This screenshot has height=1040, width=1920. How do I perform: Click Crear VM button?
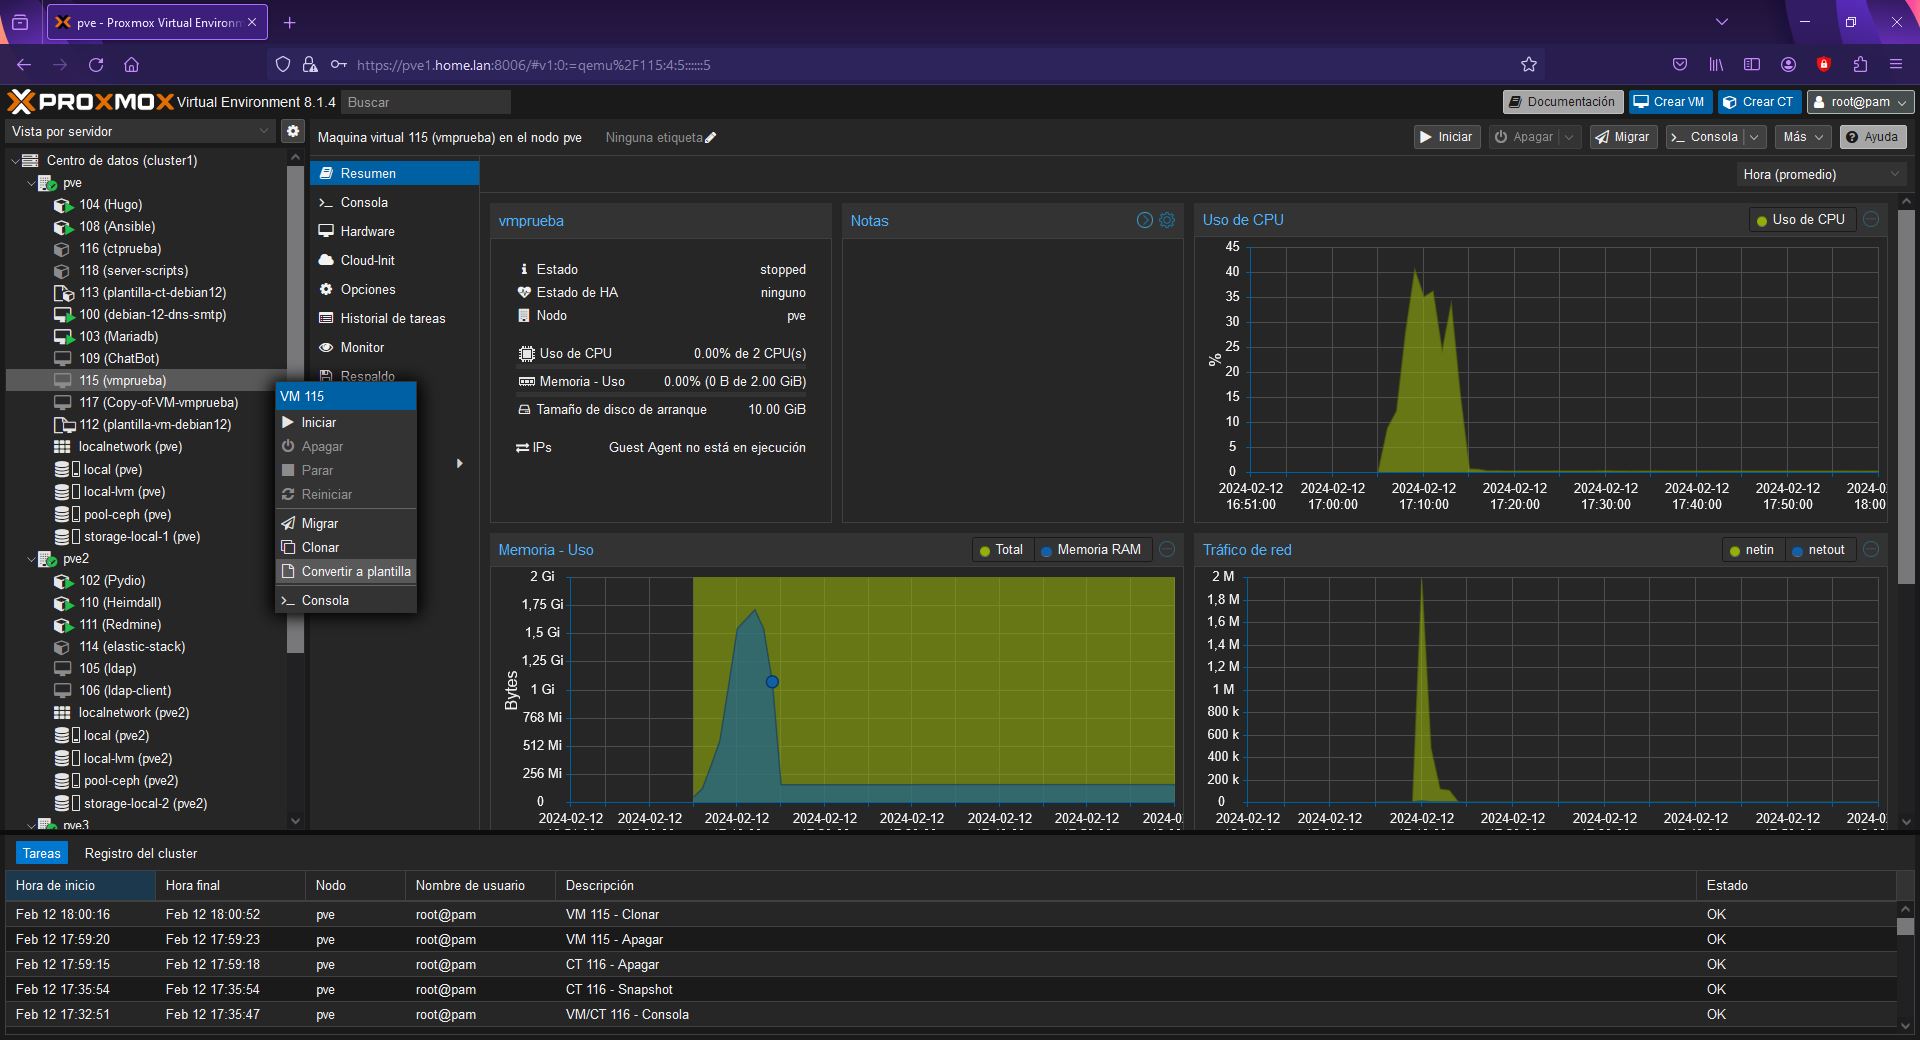pyautogui.click(x=1669, y=102)
